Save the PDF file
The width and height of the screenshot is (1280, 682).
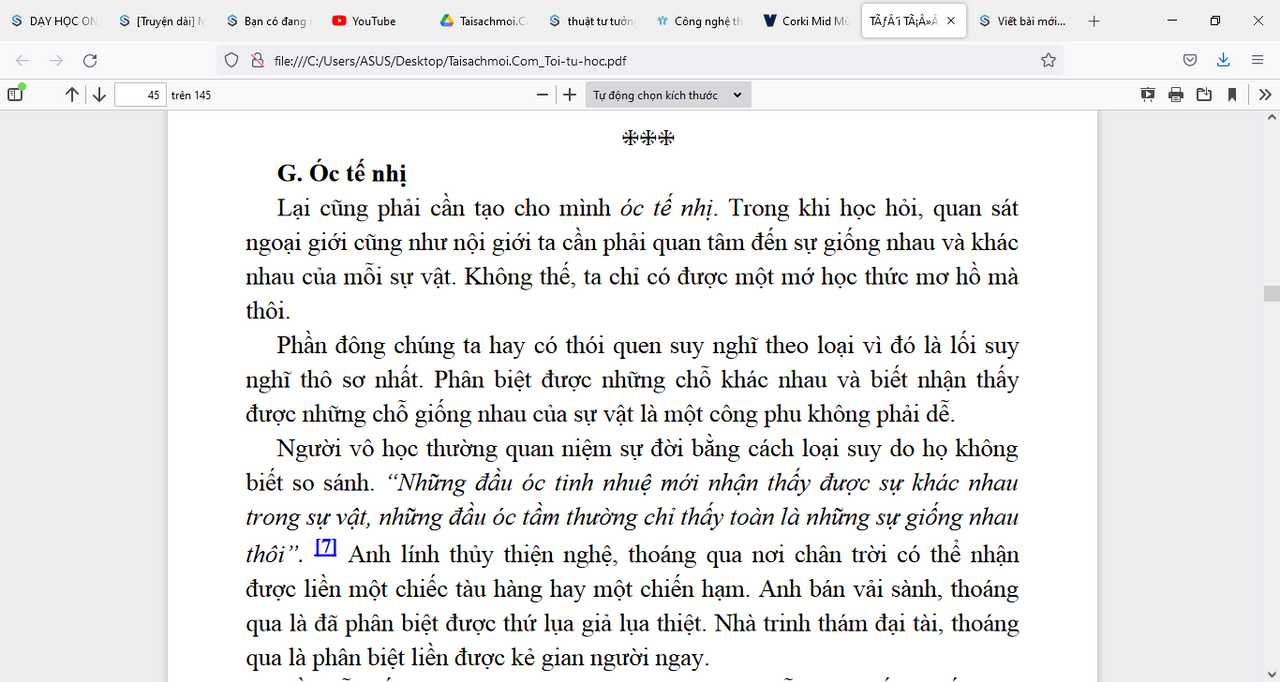click(x=1204, y=95)
